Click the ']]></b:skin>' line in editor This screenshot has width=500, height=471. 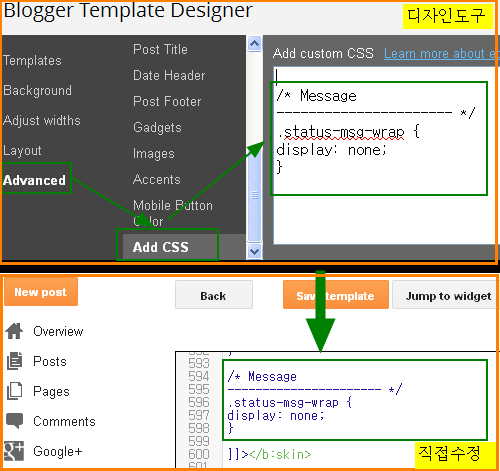pos(269,454)
